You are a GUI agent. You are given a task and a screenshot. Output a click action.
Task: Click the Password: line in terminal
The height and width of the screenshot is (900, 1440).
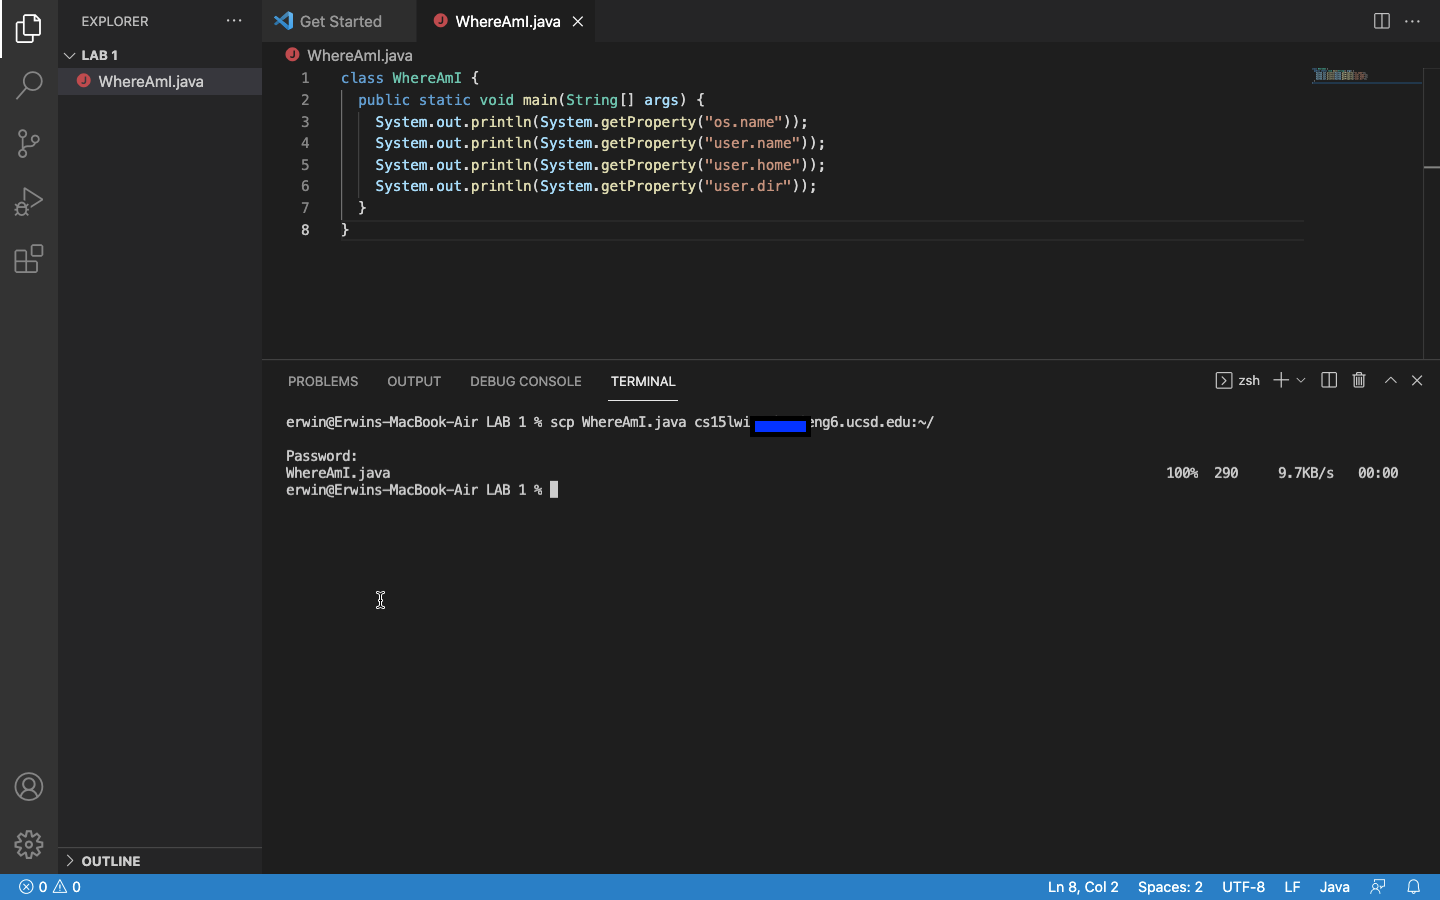point(322,456)
